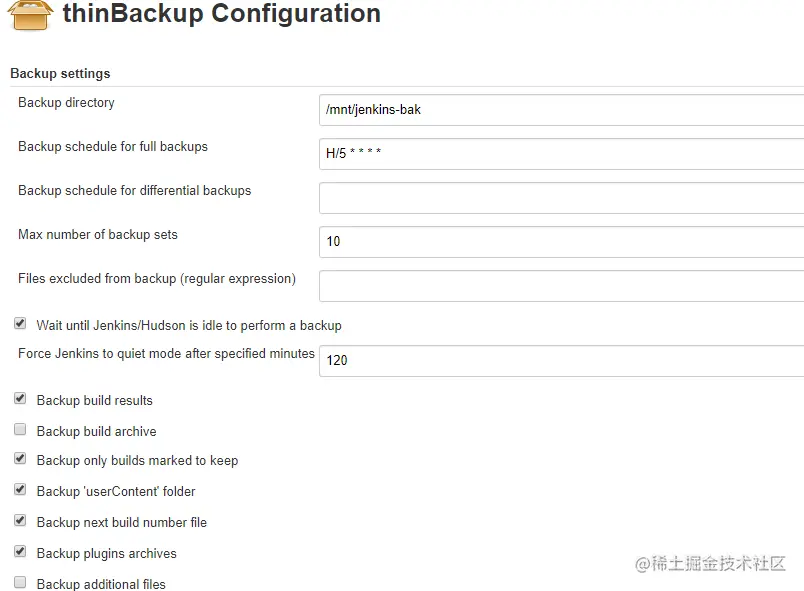Enable "Backup additional files"
804x591 pixels.
click(19, 582)
